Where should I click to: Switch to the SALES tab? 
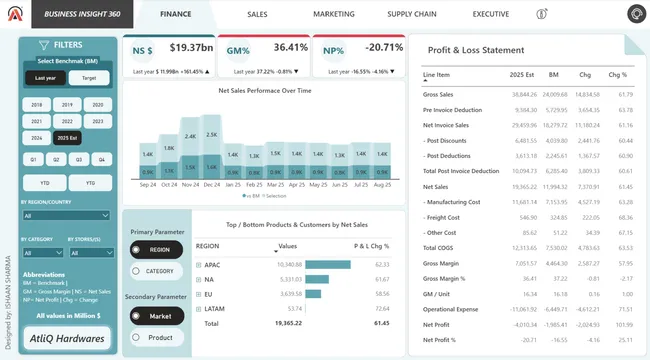coord(257,14)
